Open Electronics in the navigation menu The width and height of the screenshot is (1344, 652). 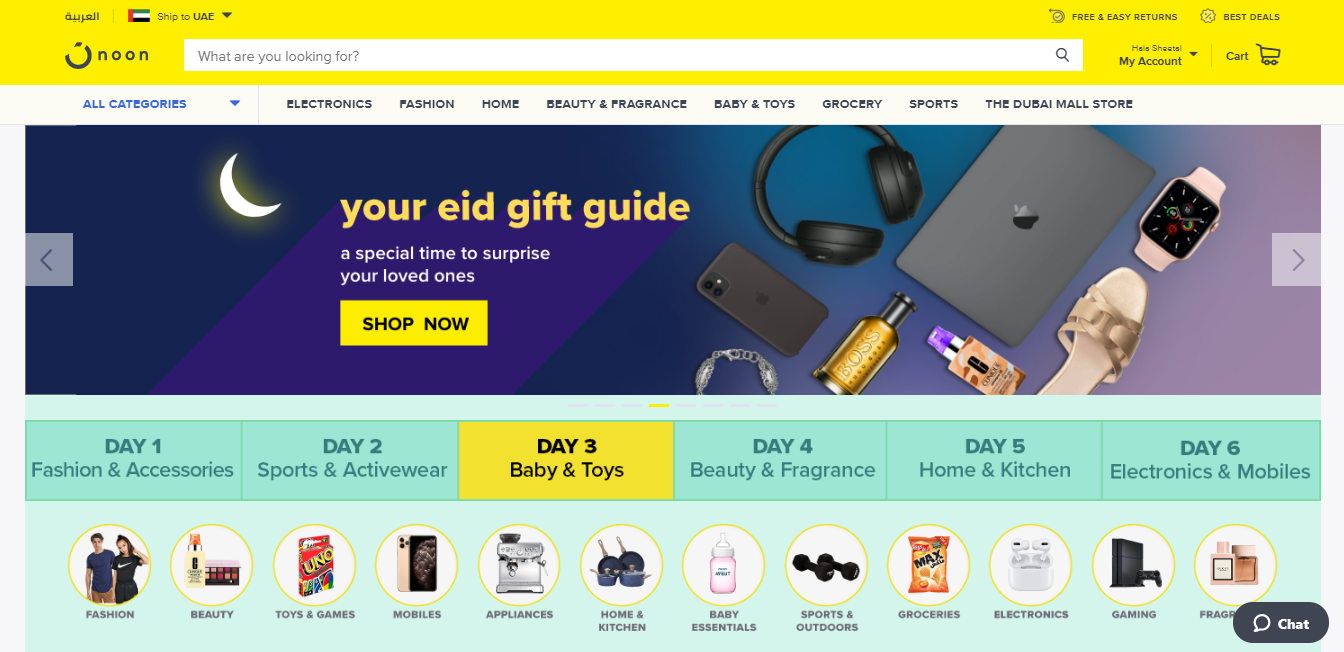(329, 104)
